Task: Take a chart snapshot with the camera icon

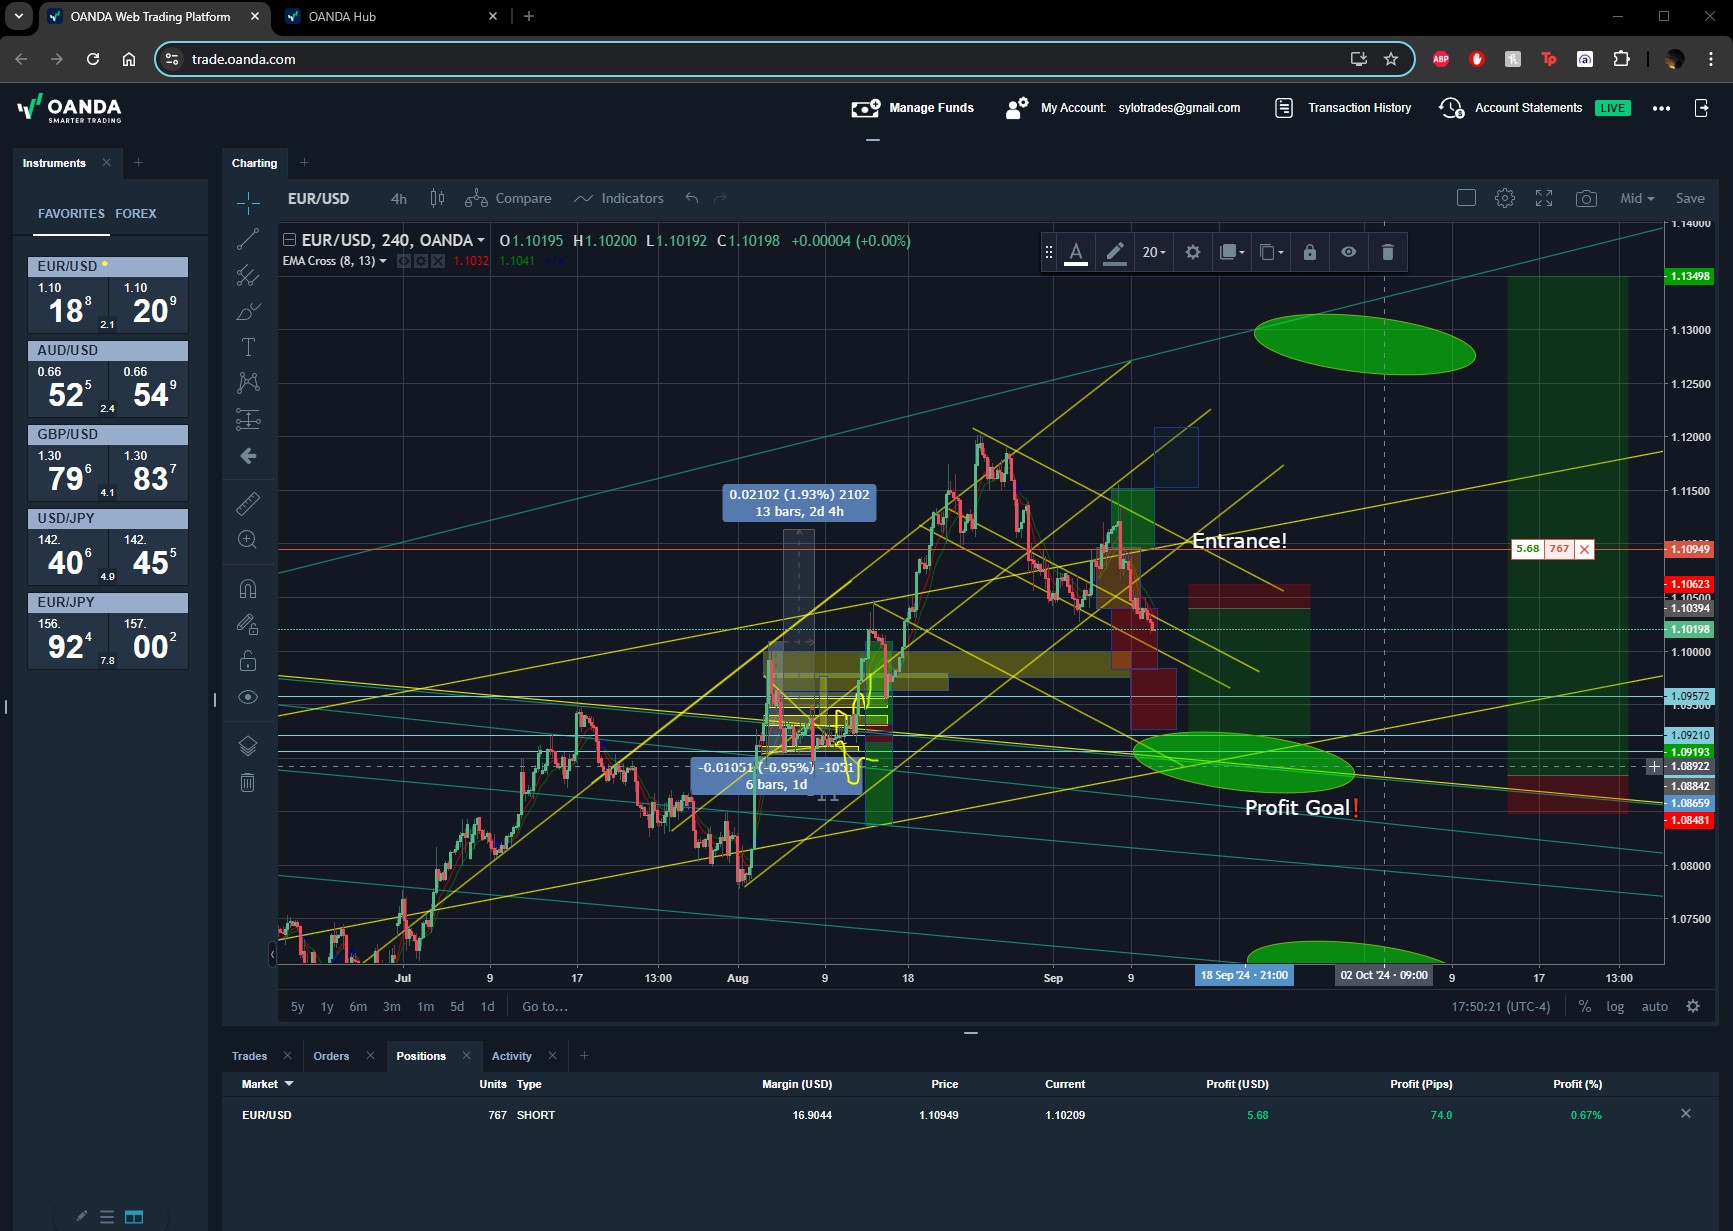Action: (x=1586, y=198)
